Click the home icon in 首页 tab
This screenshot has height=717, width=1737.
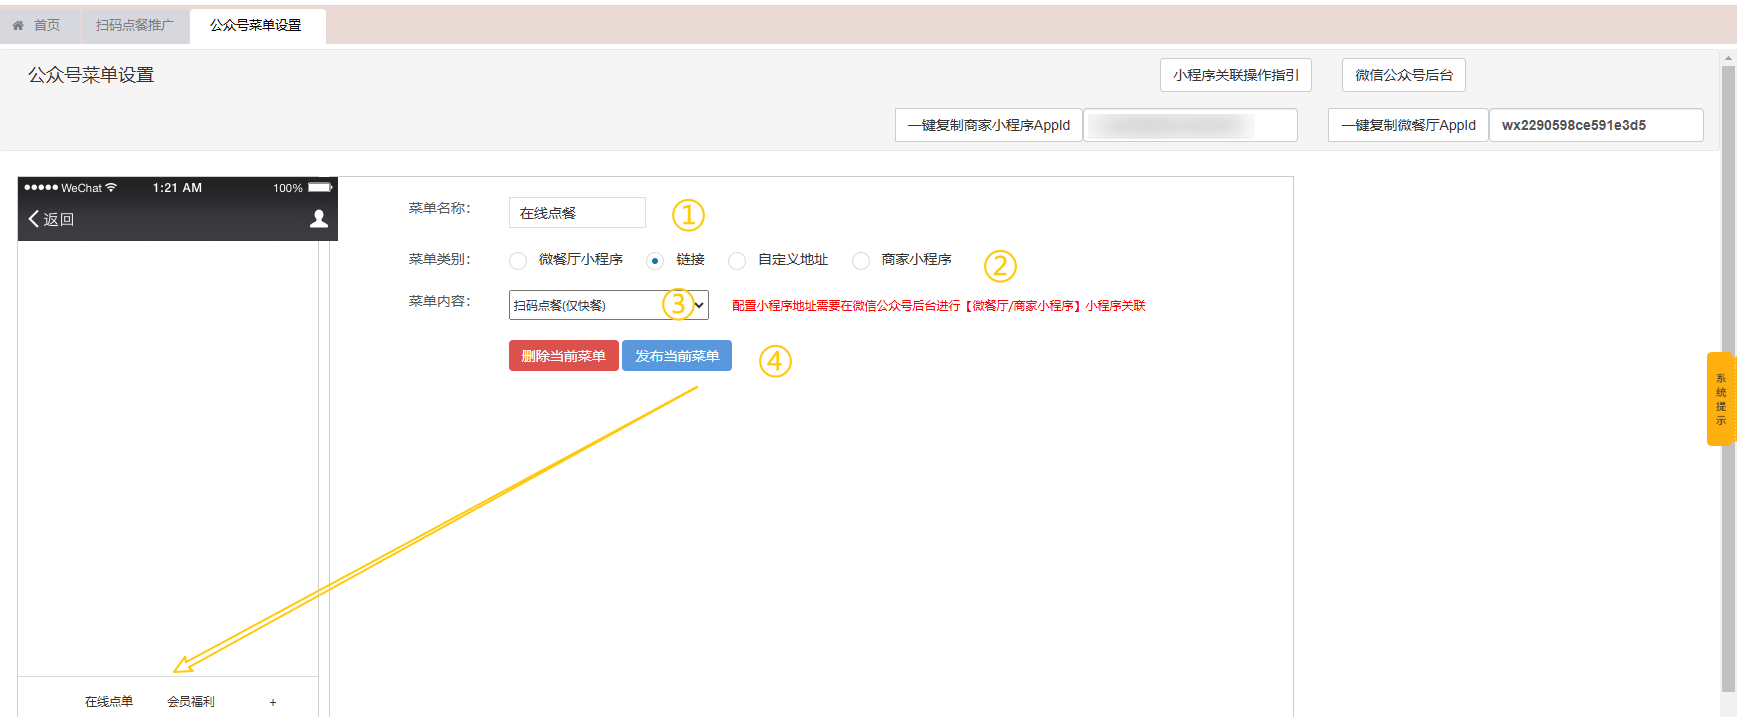pyautogui.click(x=18, y=25)
